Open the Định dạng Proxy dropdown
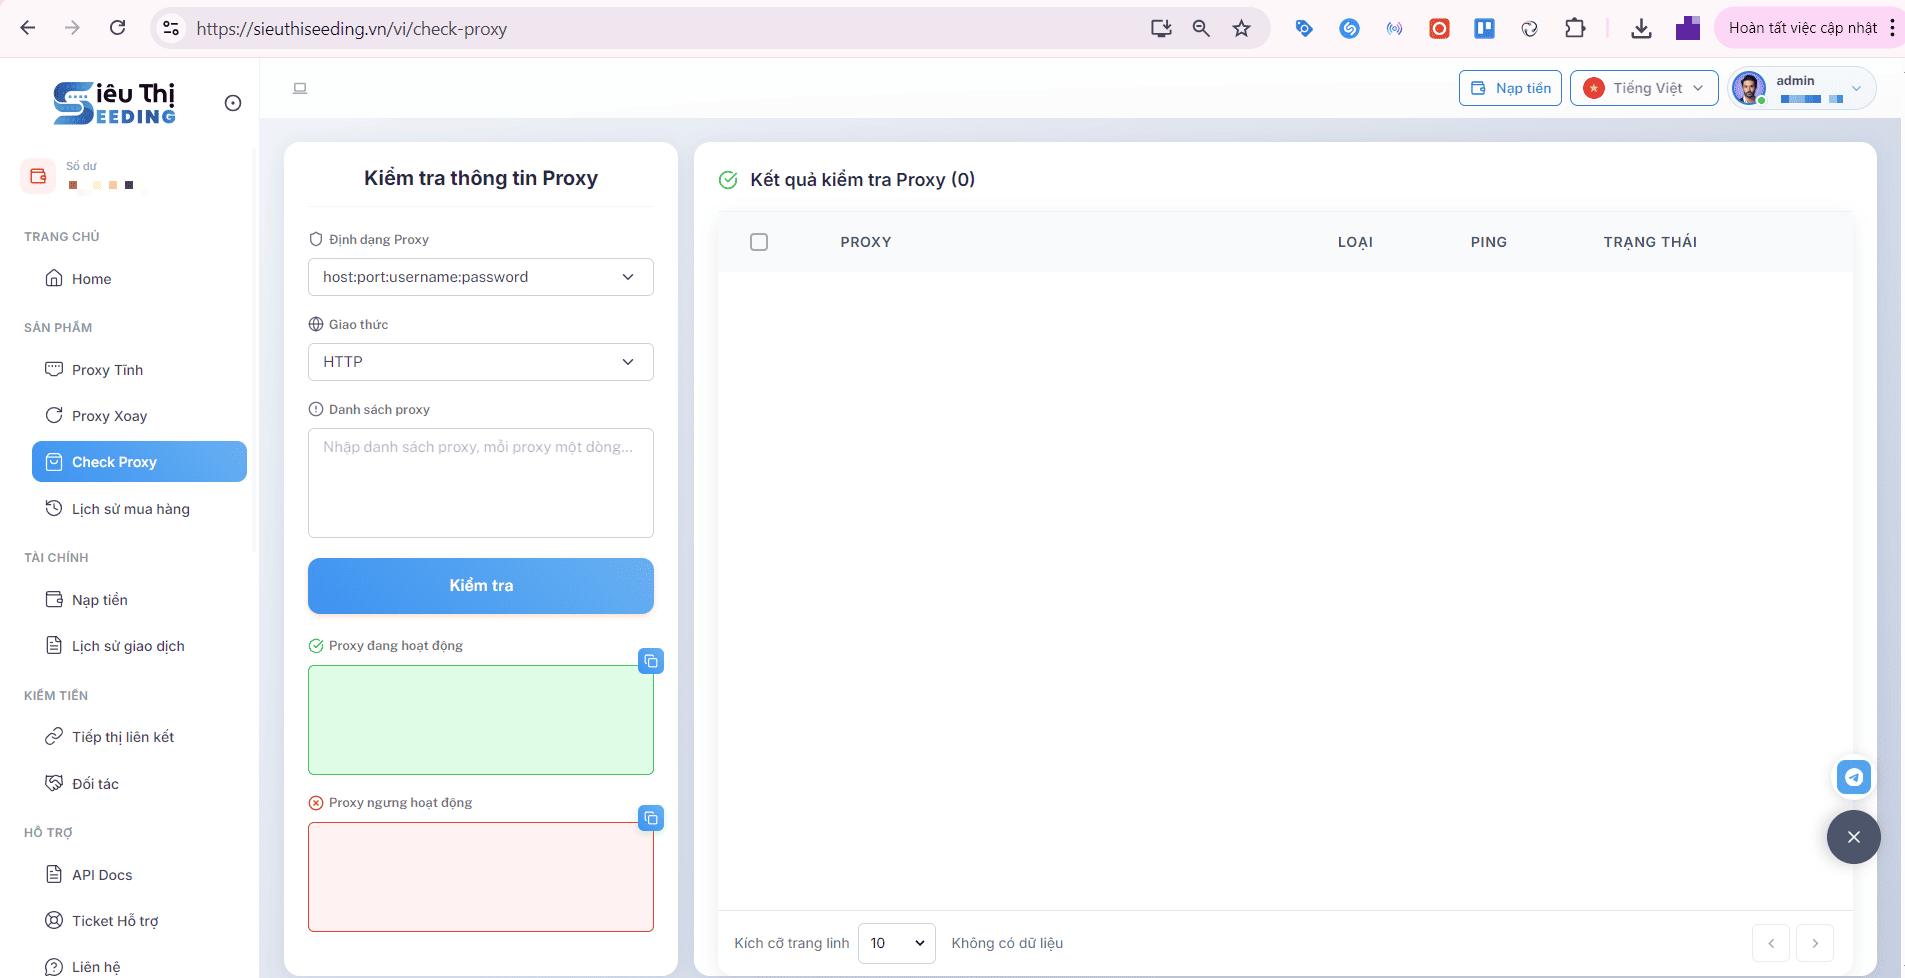Screen dimensions: 1905x978 pos(480,277)
